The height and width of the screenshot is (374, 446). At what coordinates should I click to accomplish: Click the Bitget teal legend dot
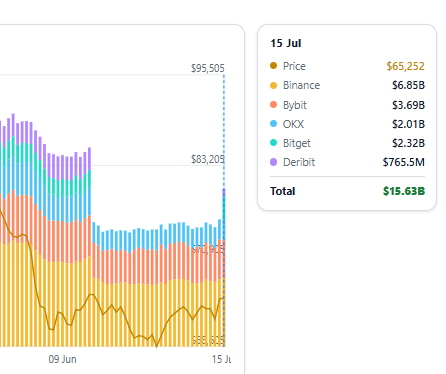[x=273, y=143]
